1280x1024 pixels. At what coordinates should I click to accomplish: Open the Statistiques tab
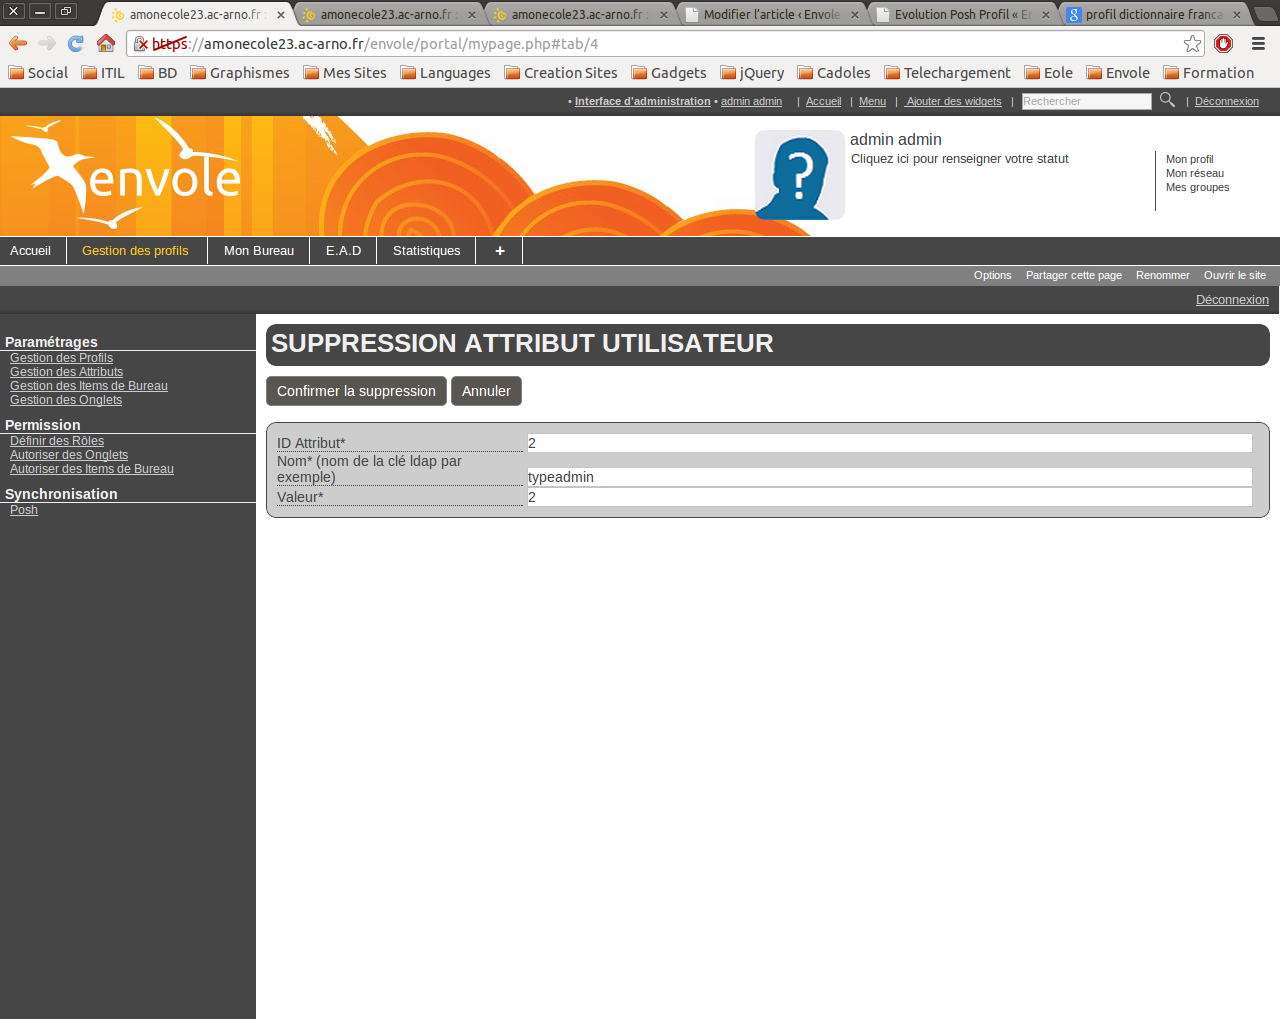click(x=426, y=251)
